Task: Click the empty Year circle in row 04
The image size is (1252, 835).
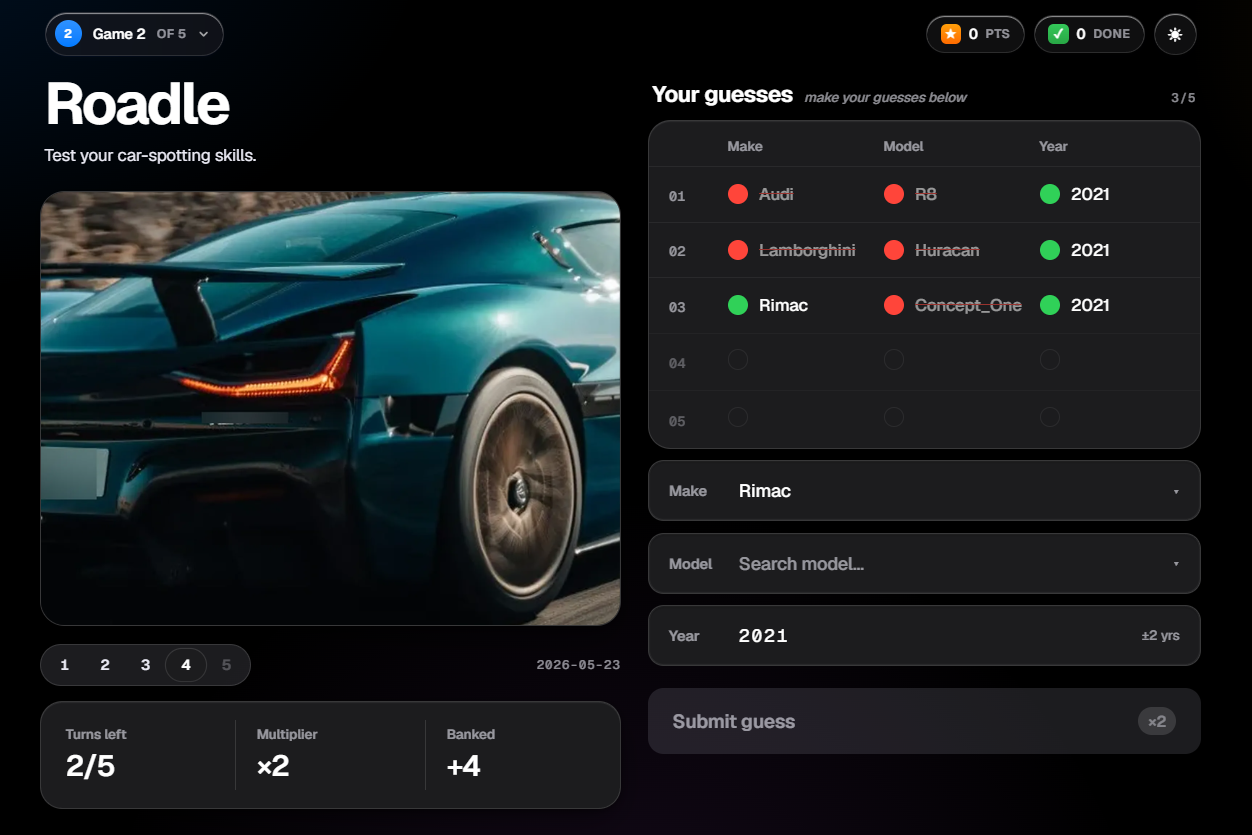Action: 1050,360
